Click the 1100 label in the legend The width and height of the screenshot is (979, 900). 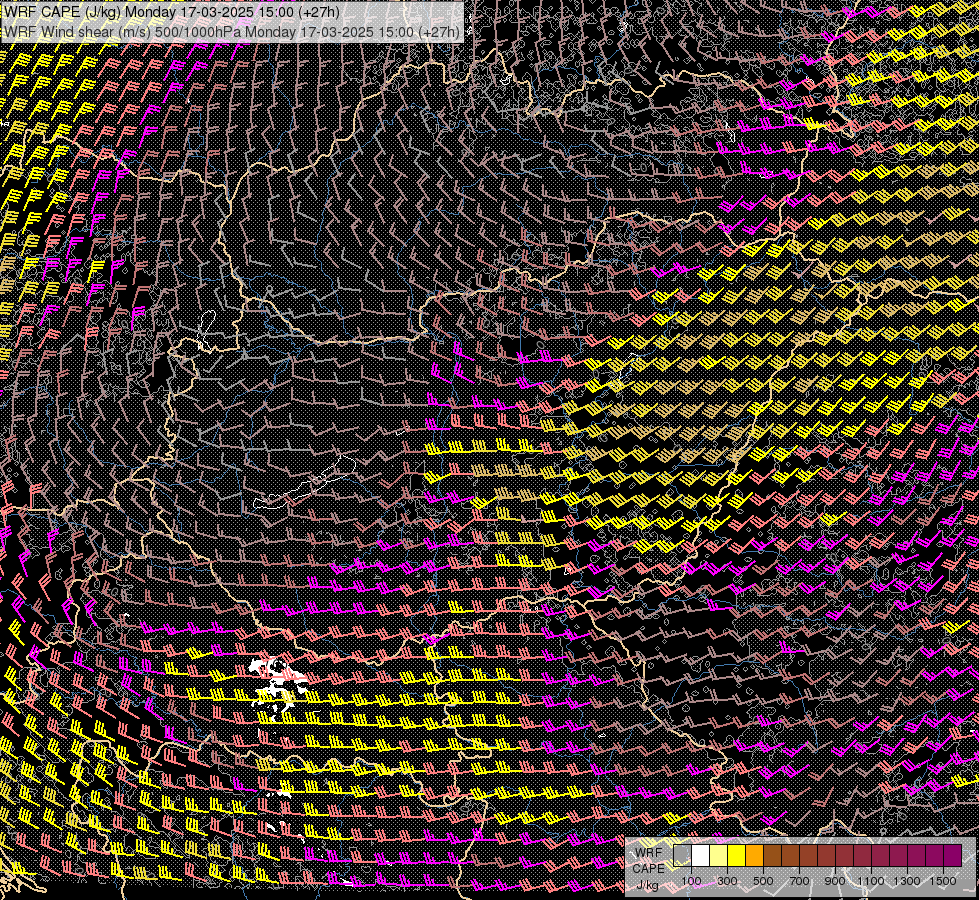click(x=870, y=881)
